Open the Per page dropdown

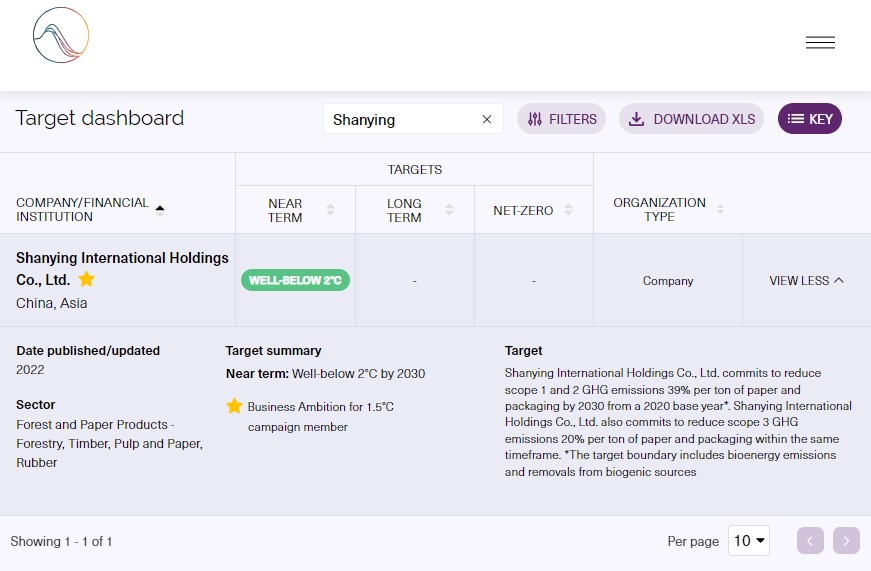748,541
